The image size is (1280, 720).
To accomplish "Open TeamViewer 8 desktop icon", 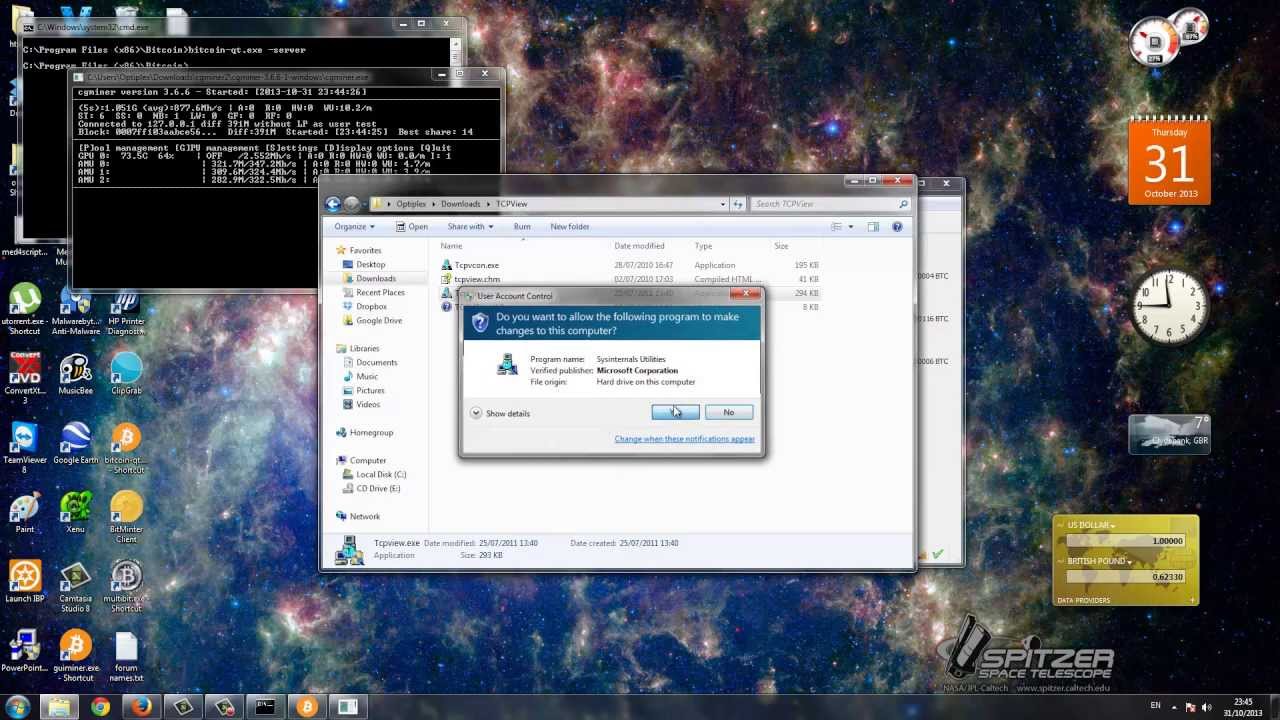I will click(24, 440).
